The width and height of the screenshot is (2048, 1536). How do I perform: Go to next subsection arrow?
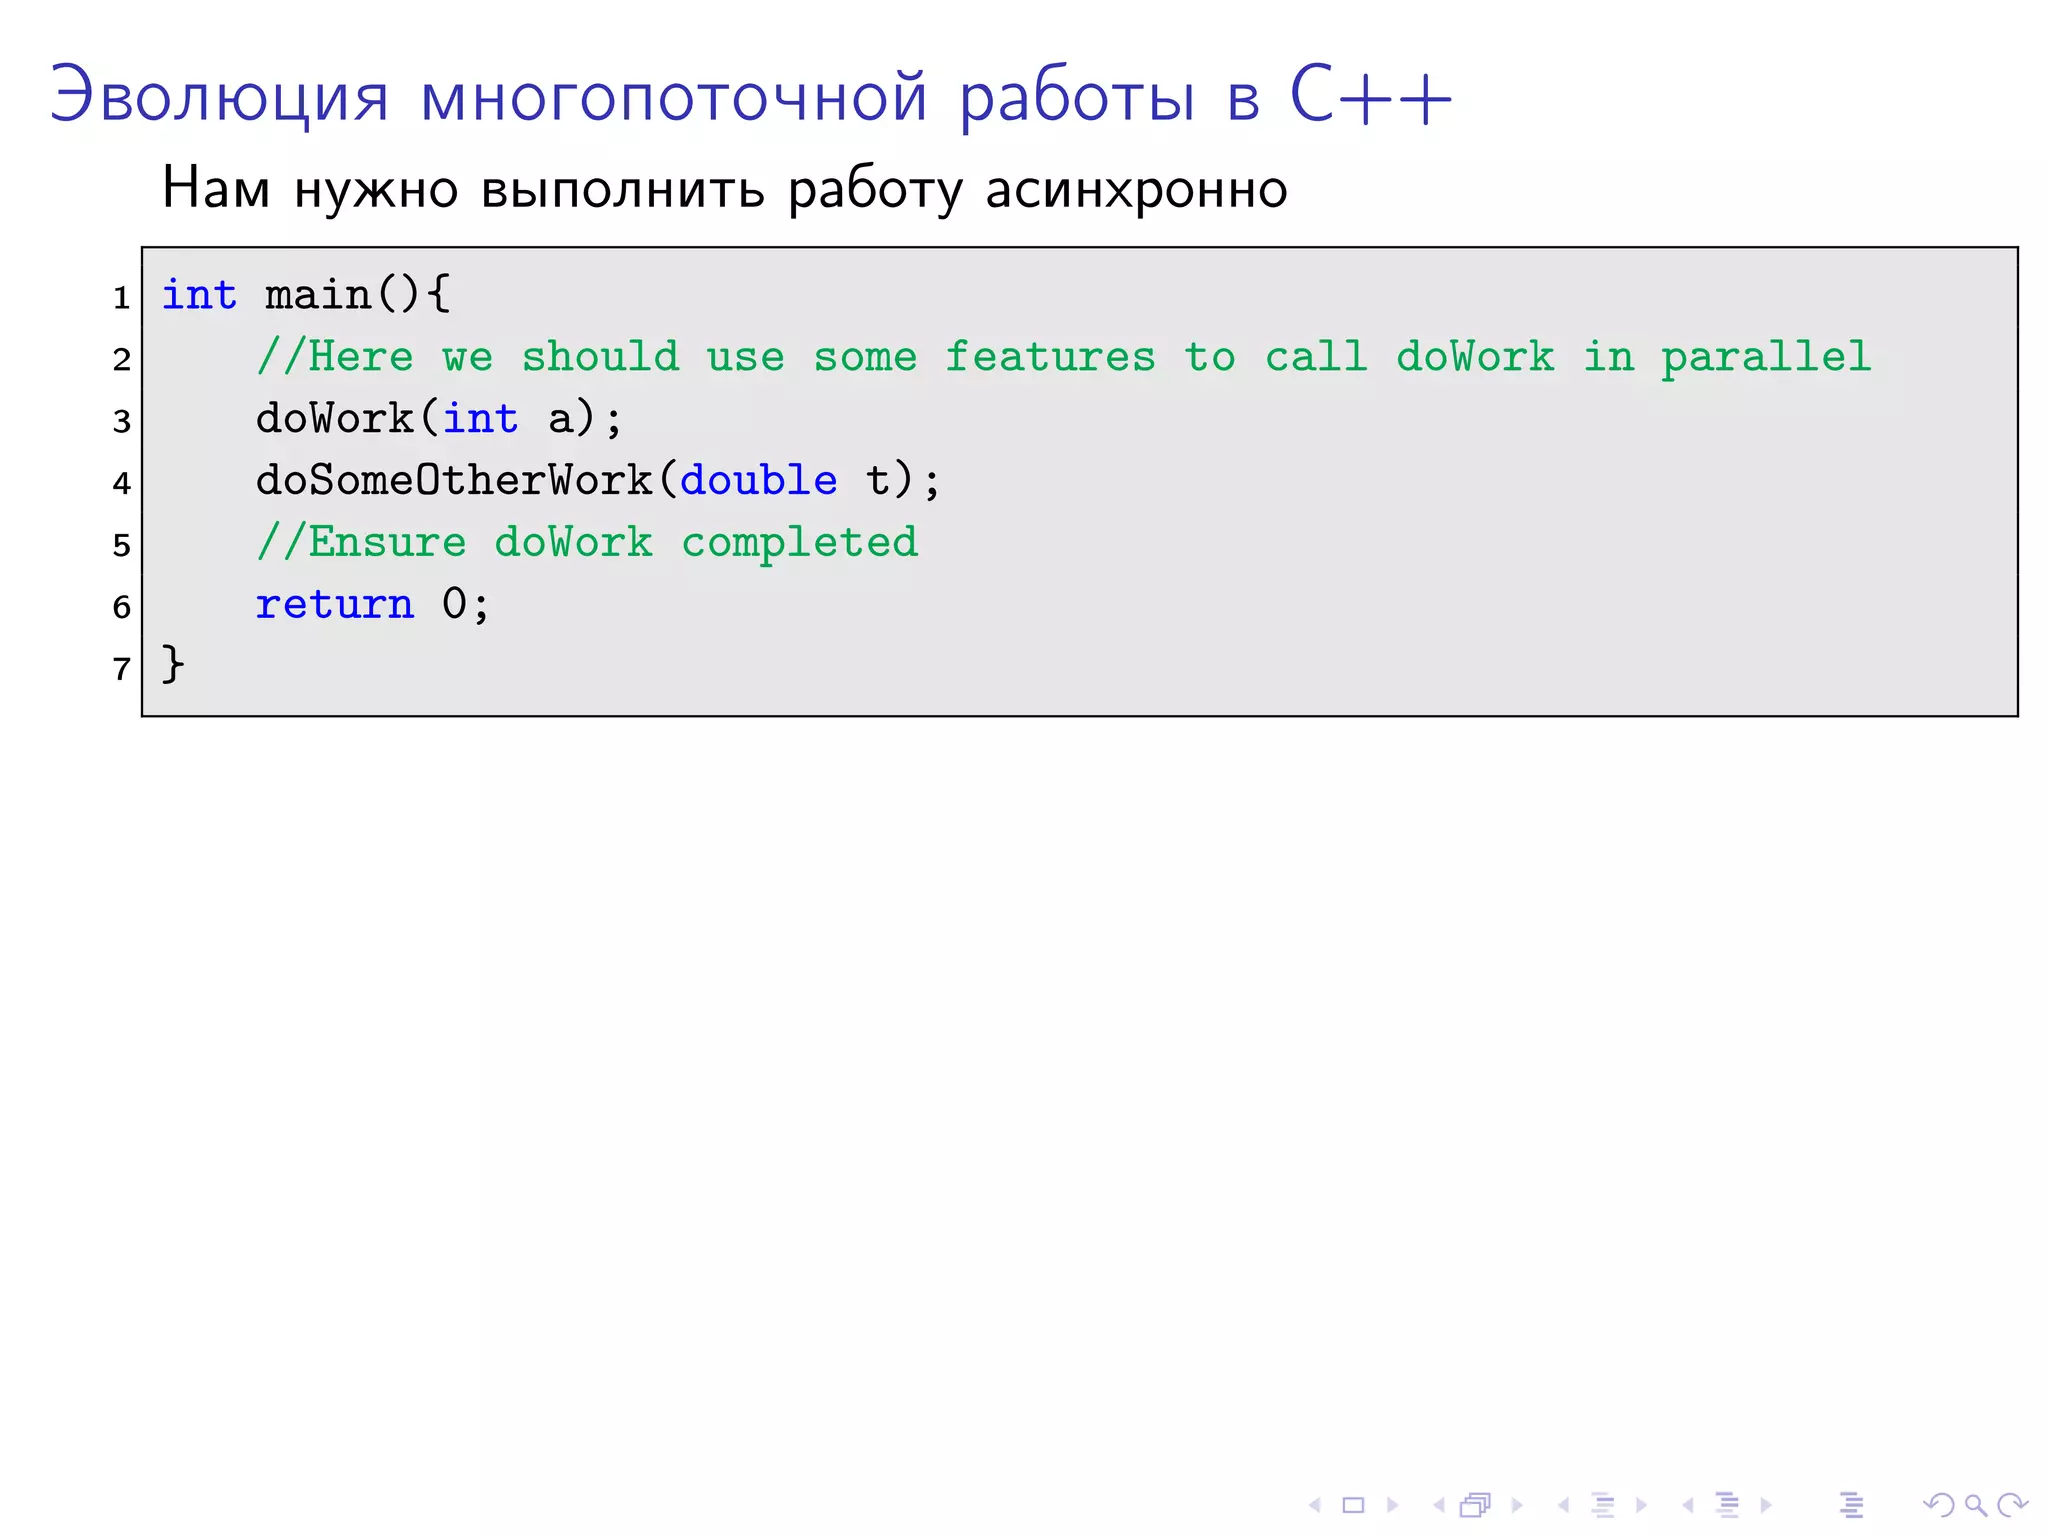[1641, 1505]
